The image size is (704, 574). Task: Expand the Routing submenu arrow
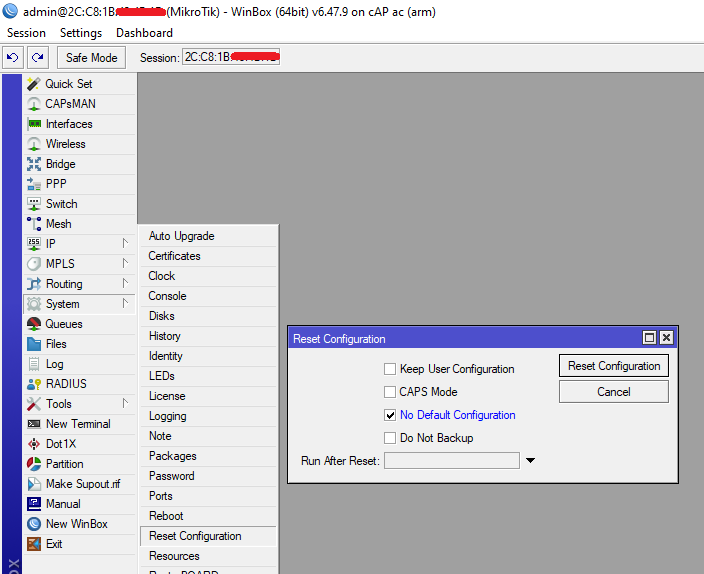125,283
